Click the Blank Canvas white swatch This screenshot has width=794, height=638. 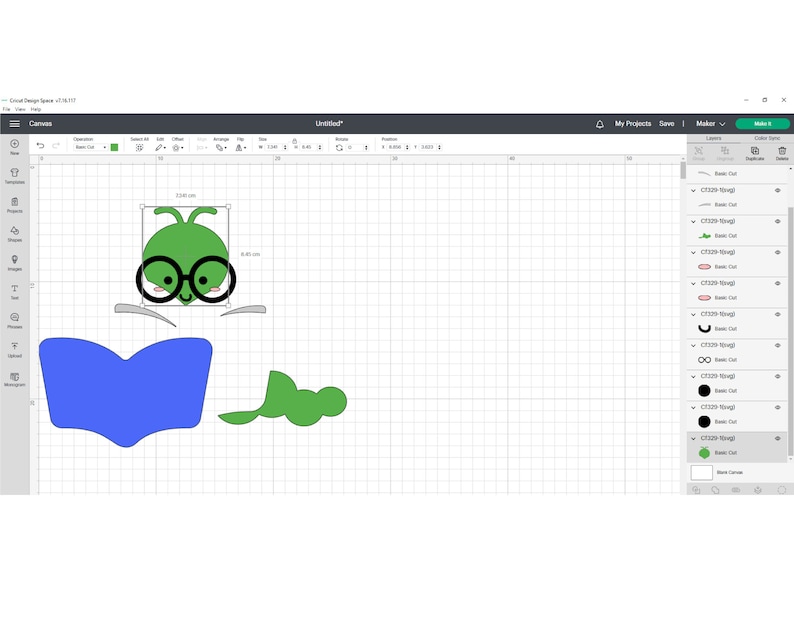(701, 472)
